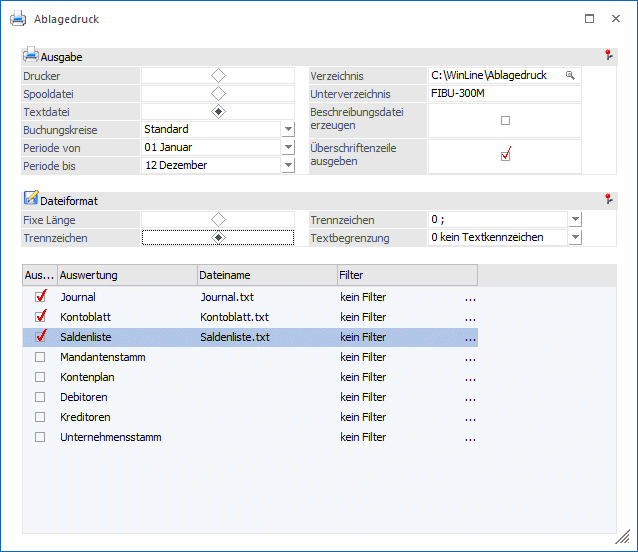Click the pin icon in Ausgabe header
638x552 pixels.
(607, 56)
